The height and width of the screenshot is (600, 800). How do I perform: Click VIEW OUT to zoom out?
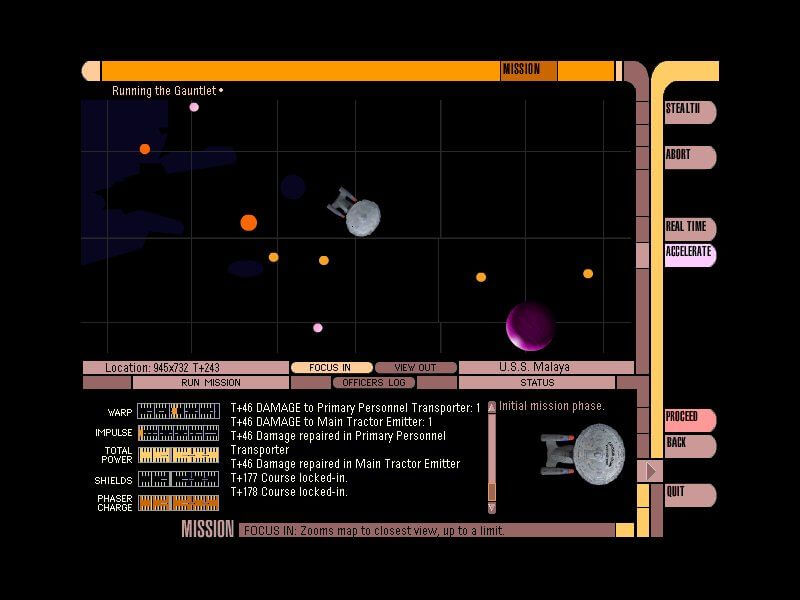[415, 367]
